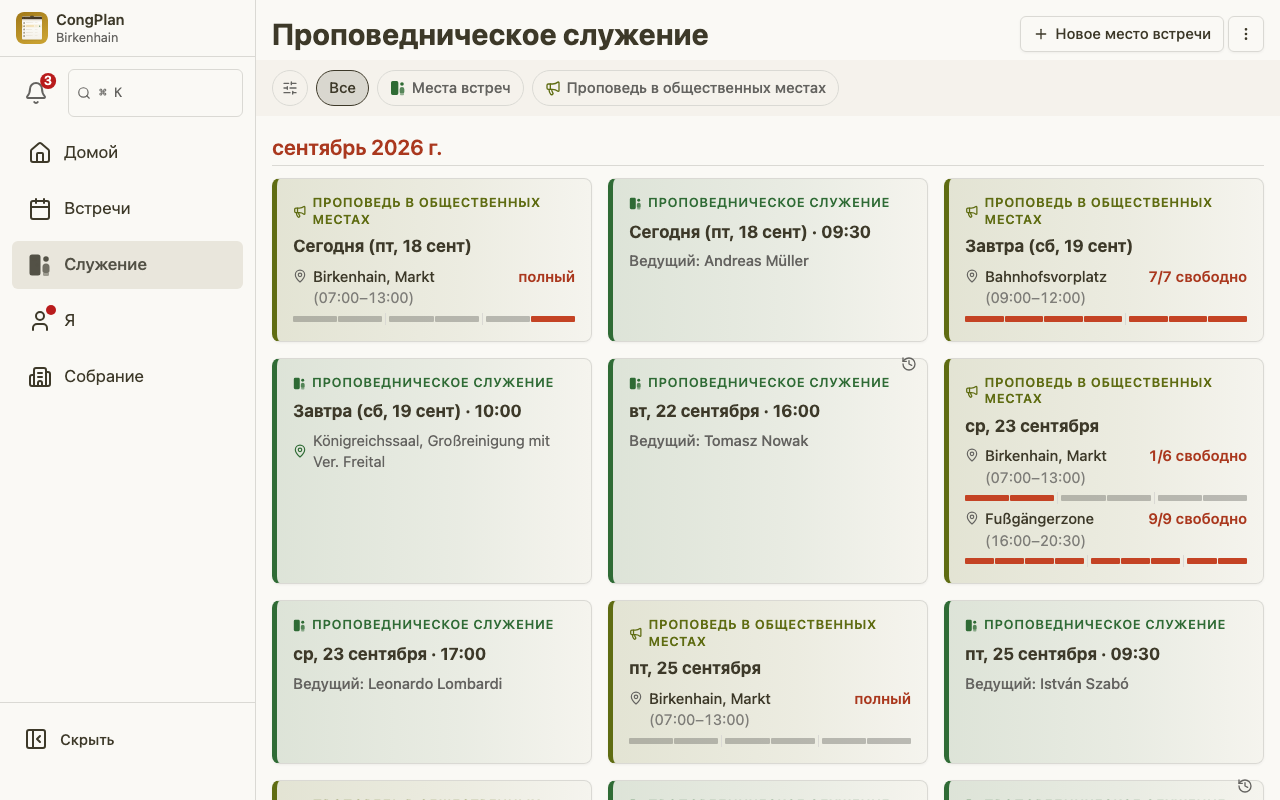Screen dimensions: 1280x800
Task: Click Ведущий: Leonardo Lombardi text
Action: click(397, 684)
